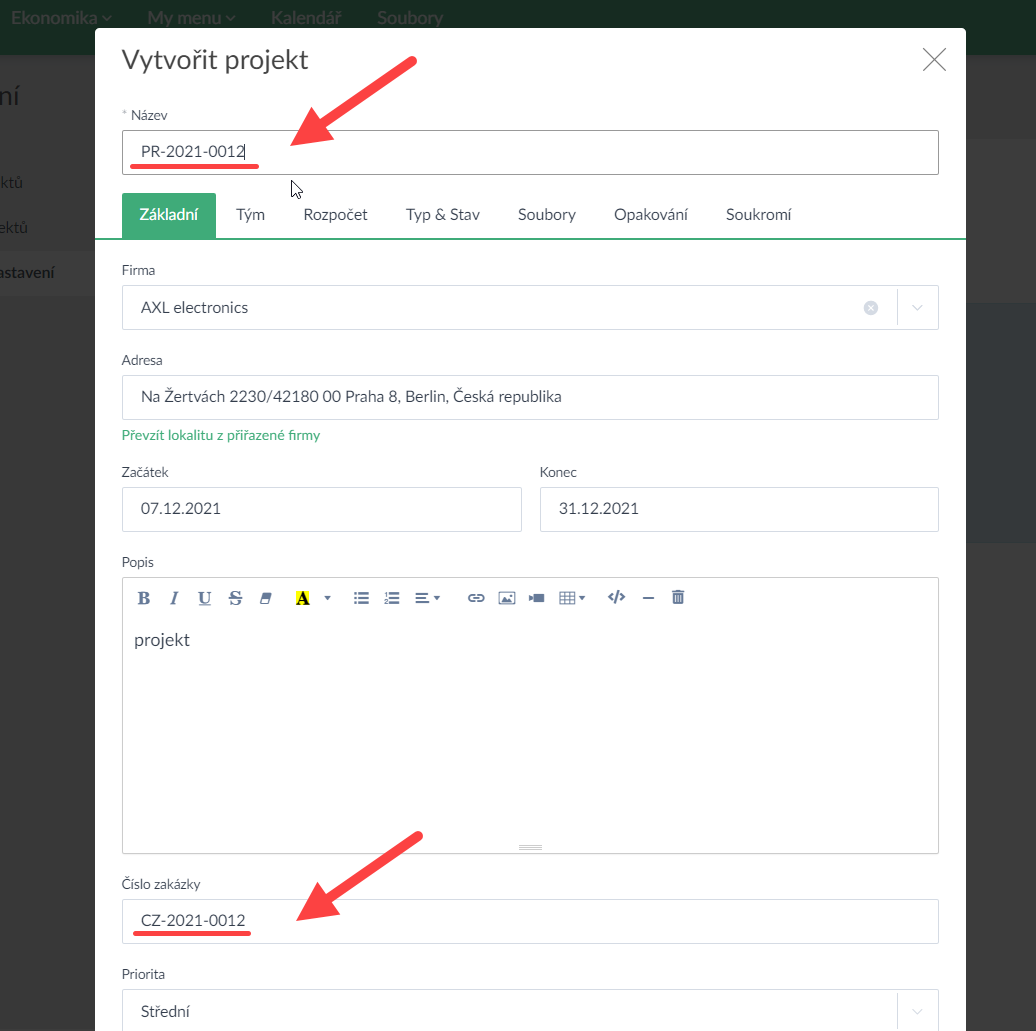1036x1031 pixels.
Task: Click the strikethrough icon
Action: 235,598
